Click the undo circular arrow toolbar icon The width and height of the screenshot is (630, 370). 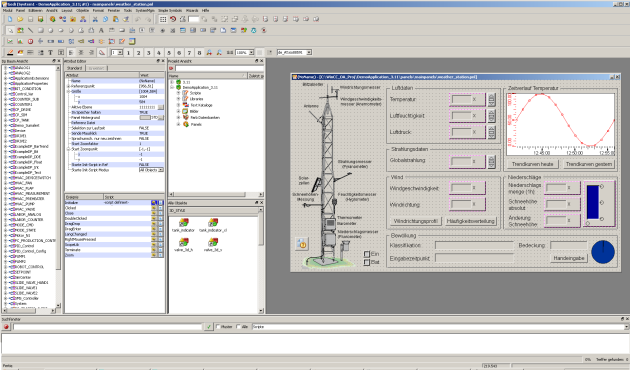(173, 19)
